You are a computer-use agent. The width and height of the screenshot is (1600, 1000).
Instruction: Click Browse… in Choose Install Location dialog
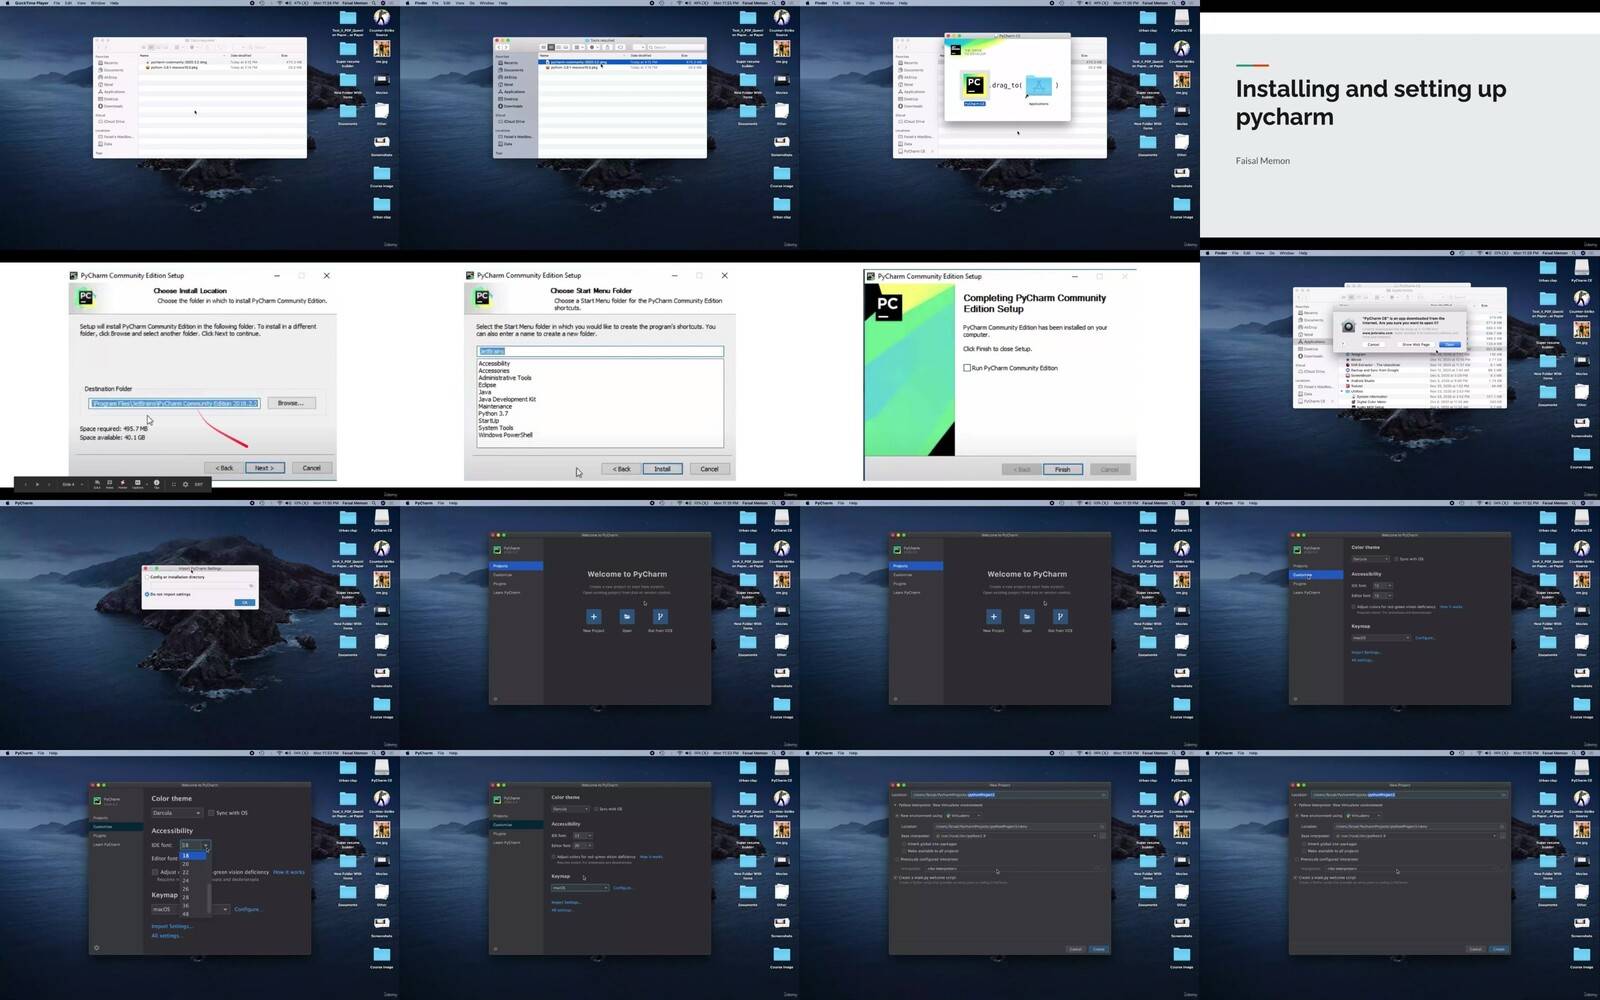(x=291, y=403)
